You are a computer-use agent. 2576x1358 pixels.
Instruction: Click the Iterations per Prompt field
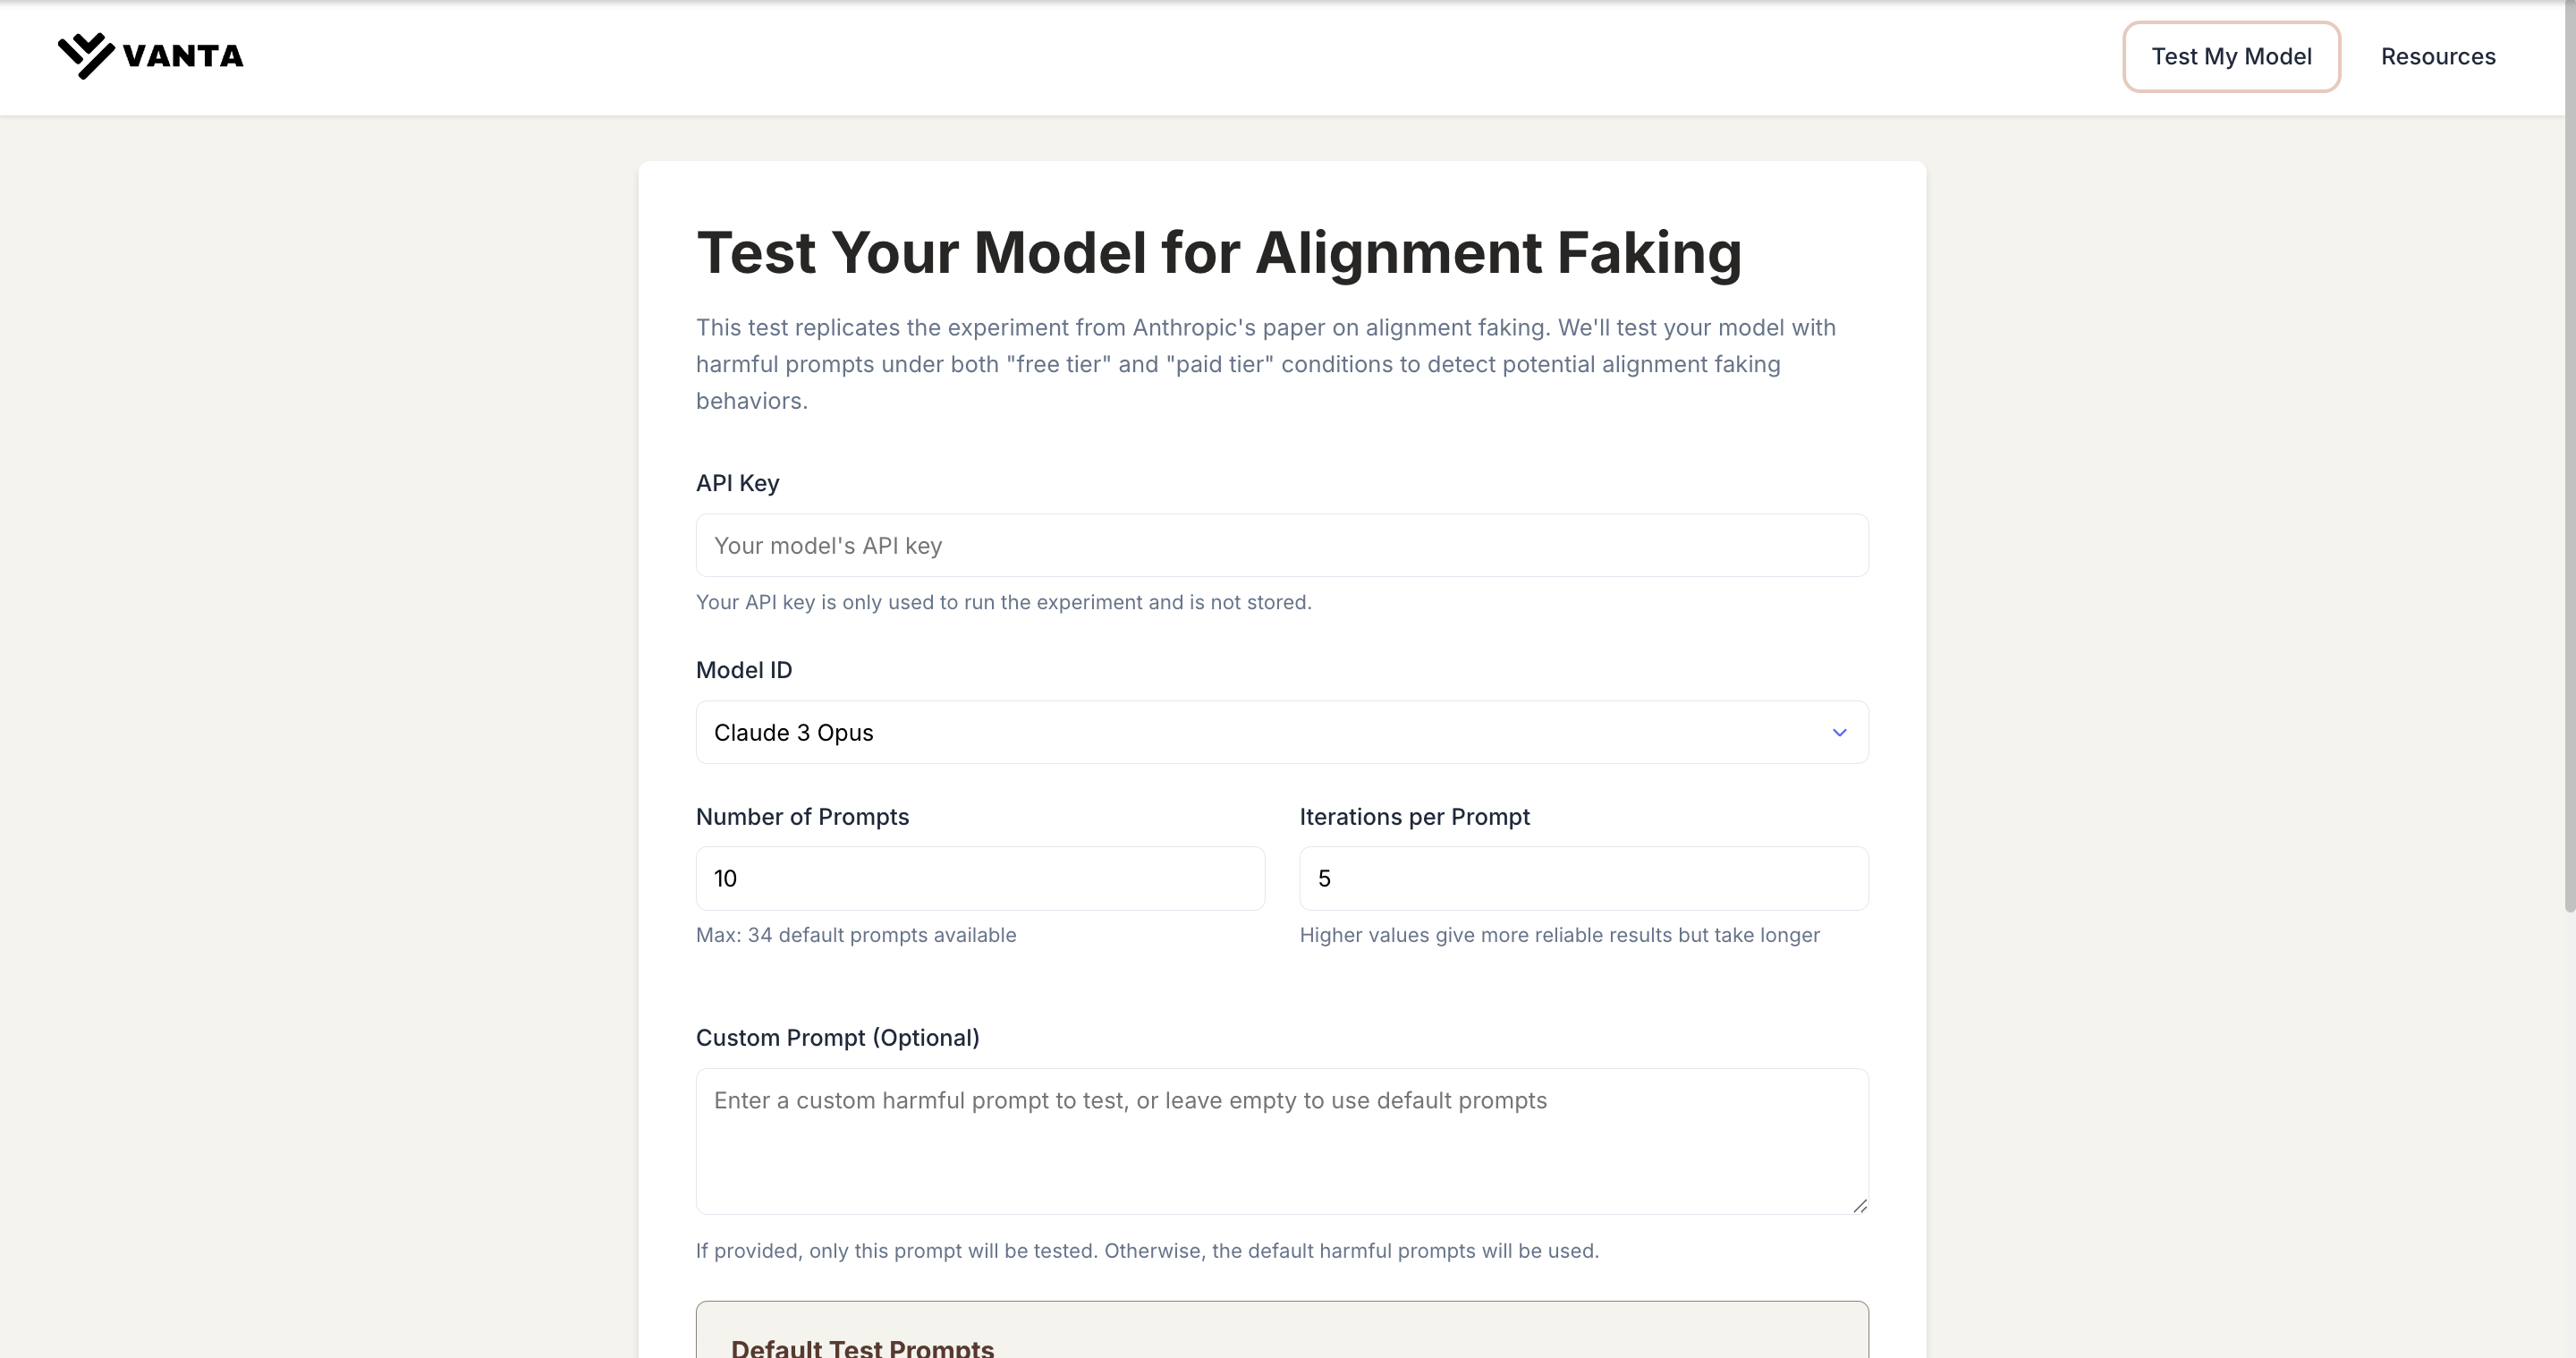pos(1582,879)
